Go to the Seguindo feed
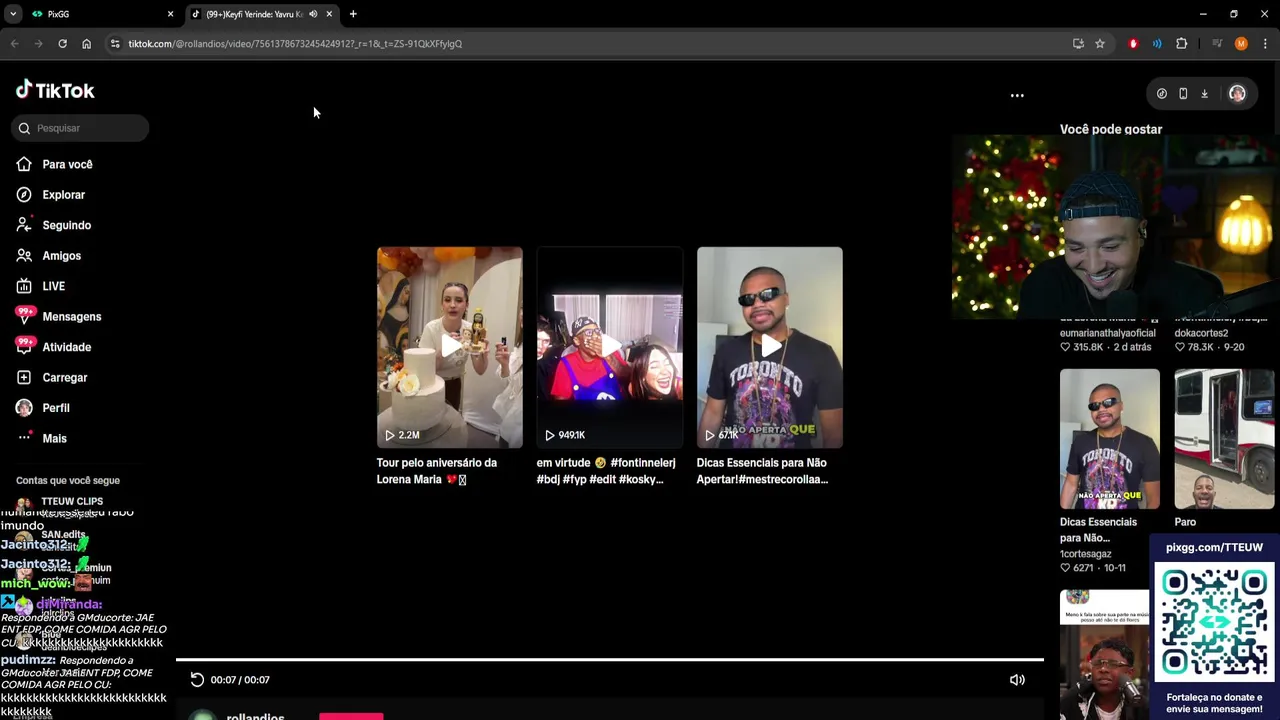The image size is (1280, 720). coord(66,225)
